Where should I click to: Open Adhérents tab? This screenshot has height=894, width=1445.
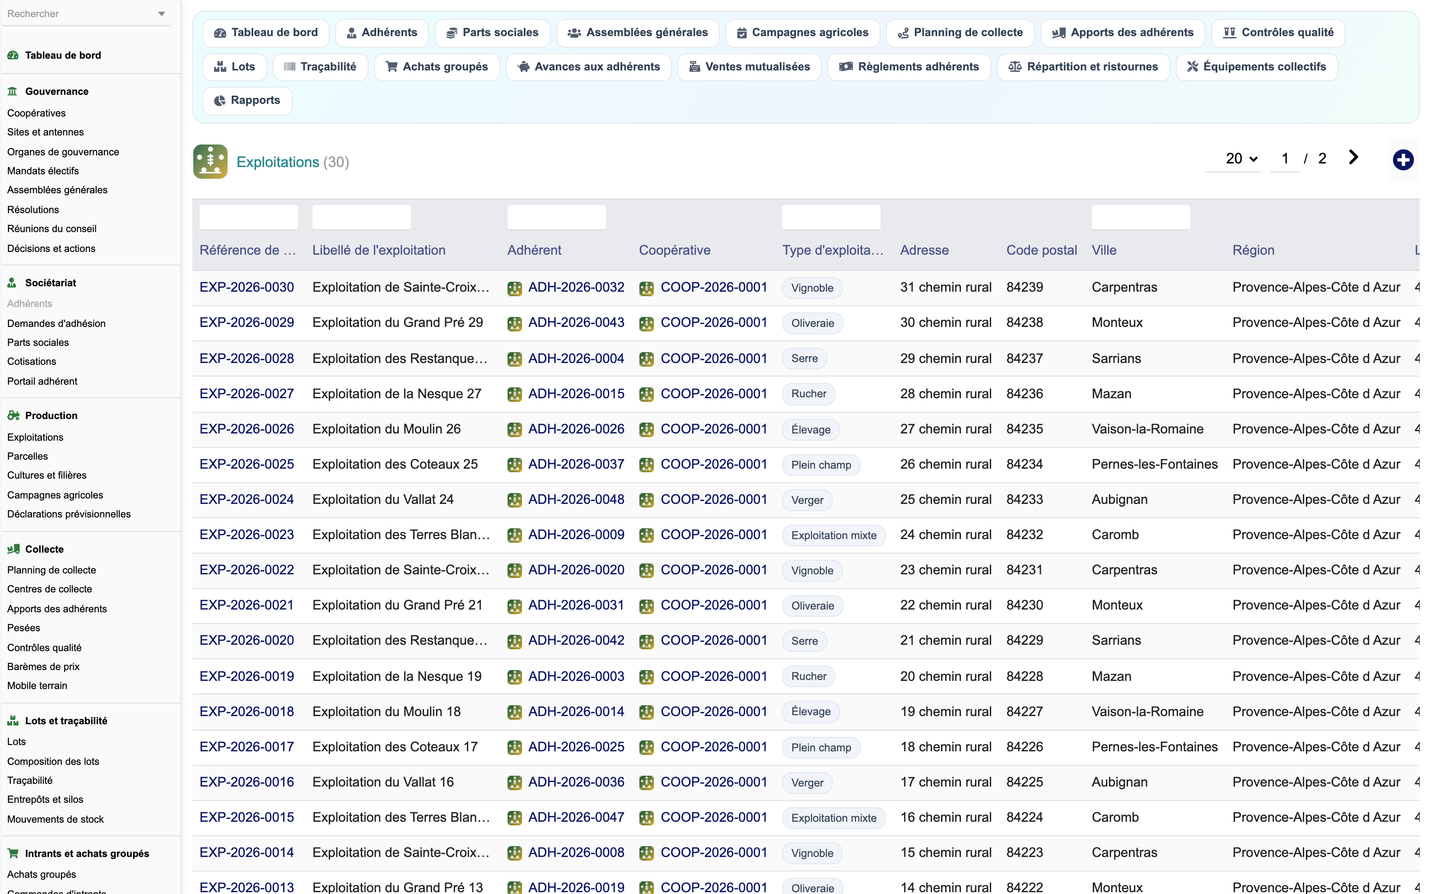pyautogui.click(x=382, y=33)
